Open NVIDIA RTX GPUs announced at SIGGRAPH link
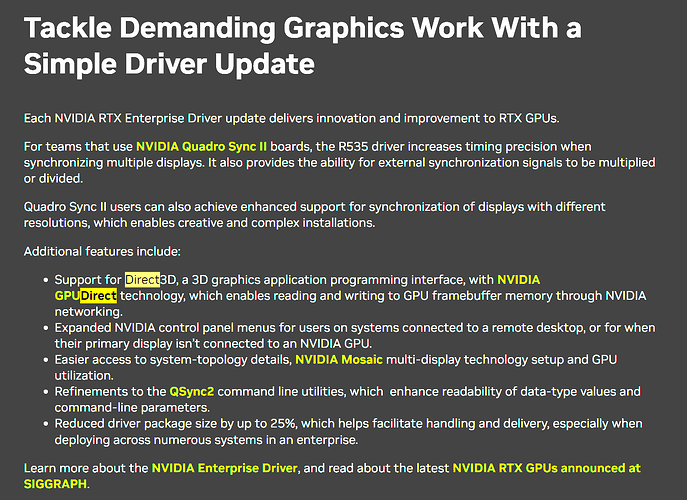 [546, 468]
